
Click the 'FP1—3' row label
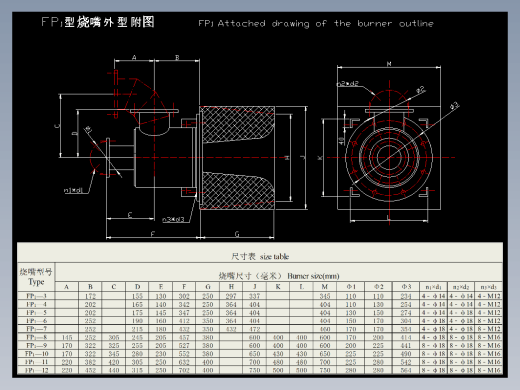coord(37,296)
